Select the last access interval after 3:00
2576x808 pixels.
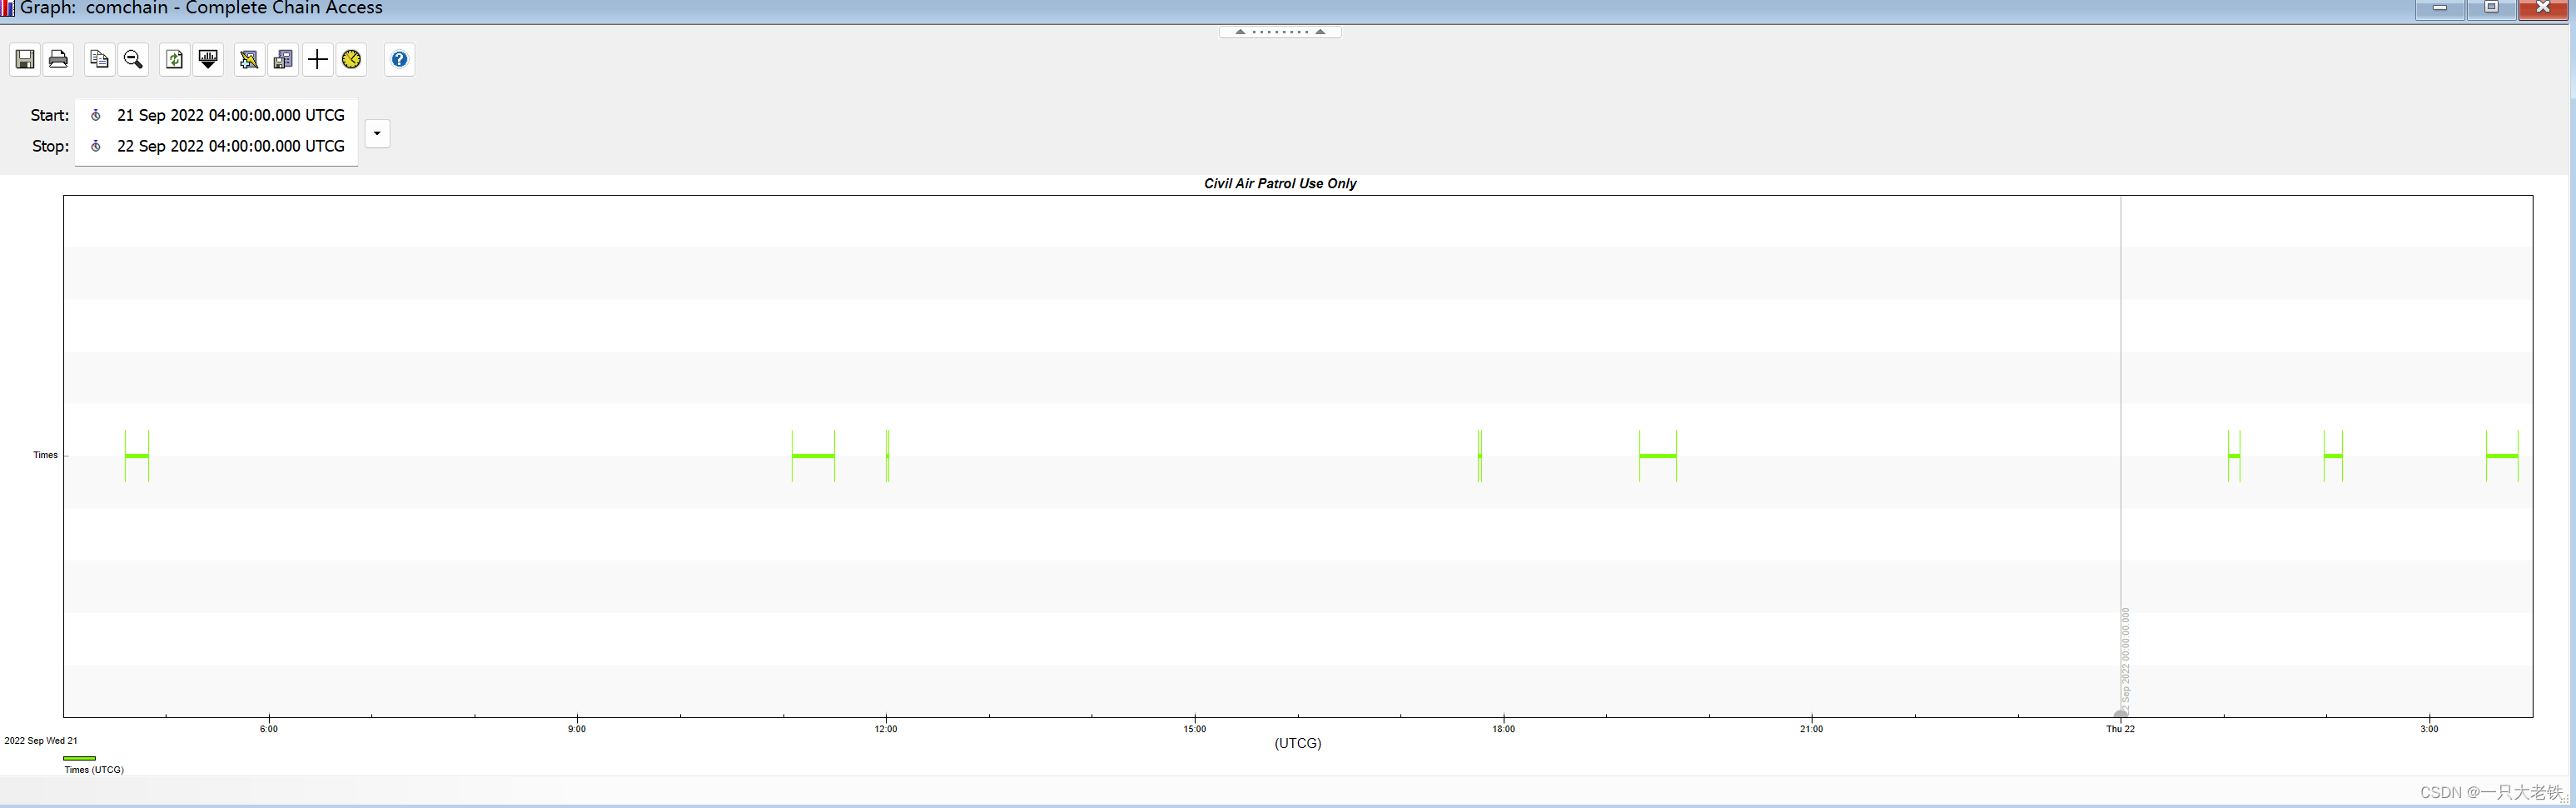[2502, 456]
